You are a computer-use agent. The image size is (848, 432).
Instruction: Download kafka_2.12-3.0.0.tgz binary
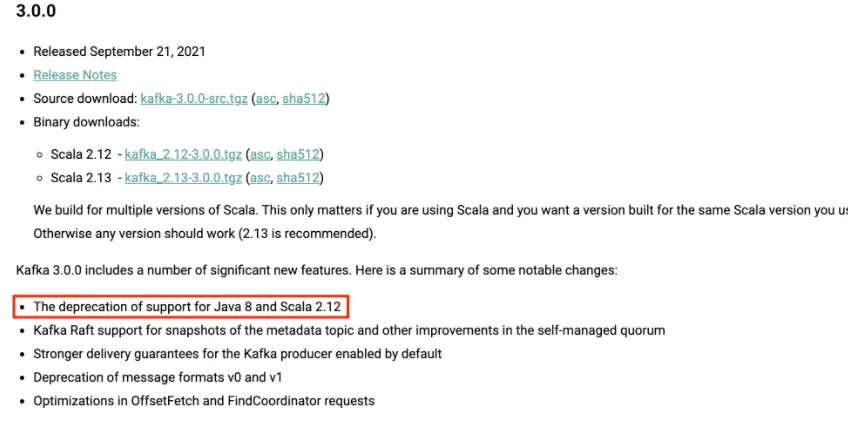(183, 154)
